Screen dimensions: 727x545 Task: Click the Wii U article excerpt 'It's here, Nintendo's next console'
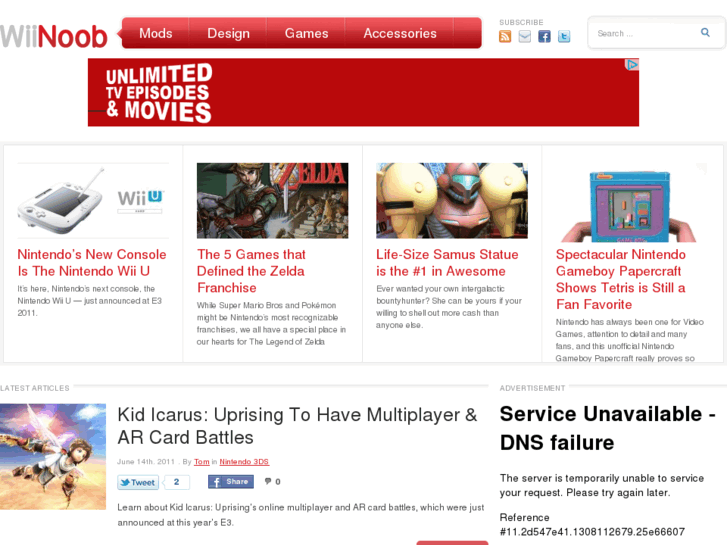point(89,301)
